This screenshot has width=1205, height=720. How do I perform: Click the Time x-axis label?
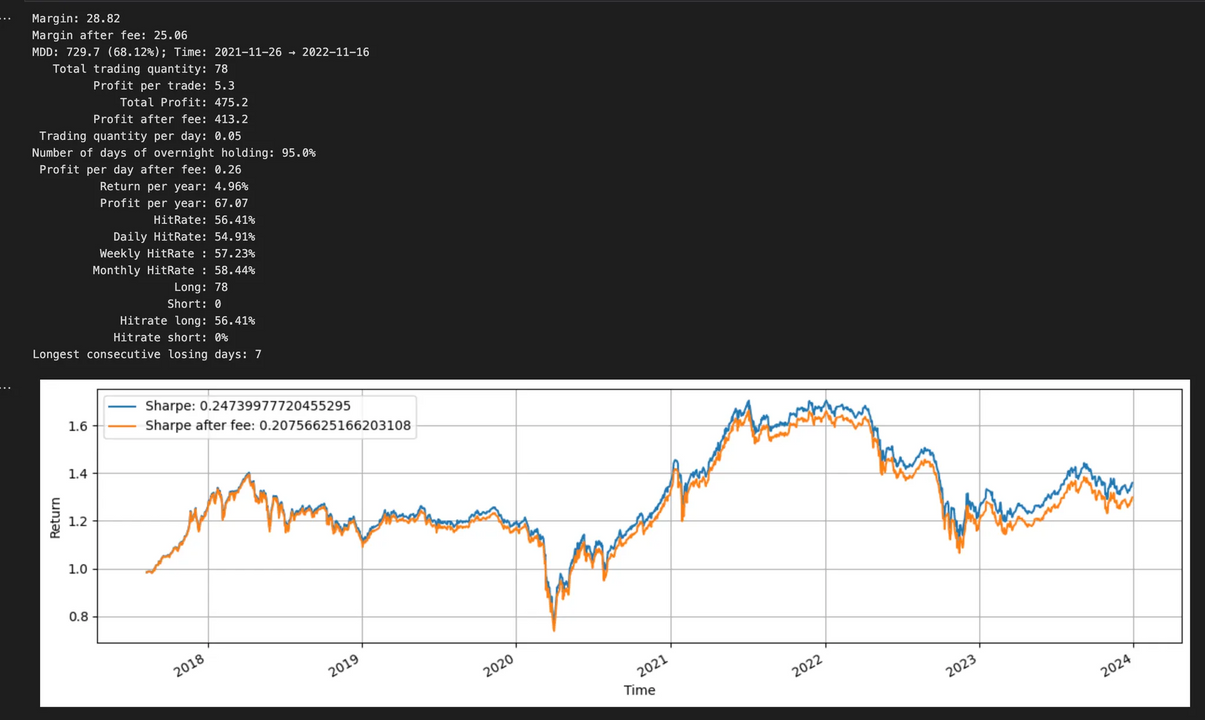click(639, 690)
